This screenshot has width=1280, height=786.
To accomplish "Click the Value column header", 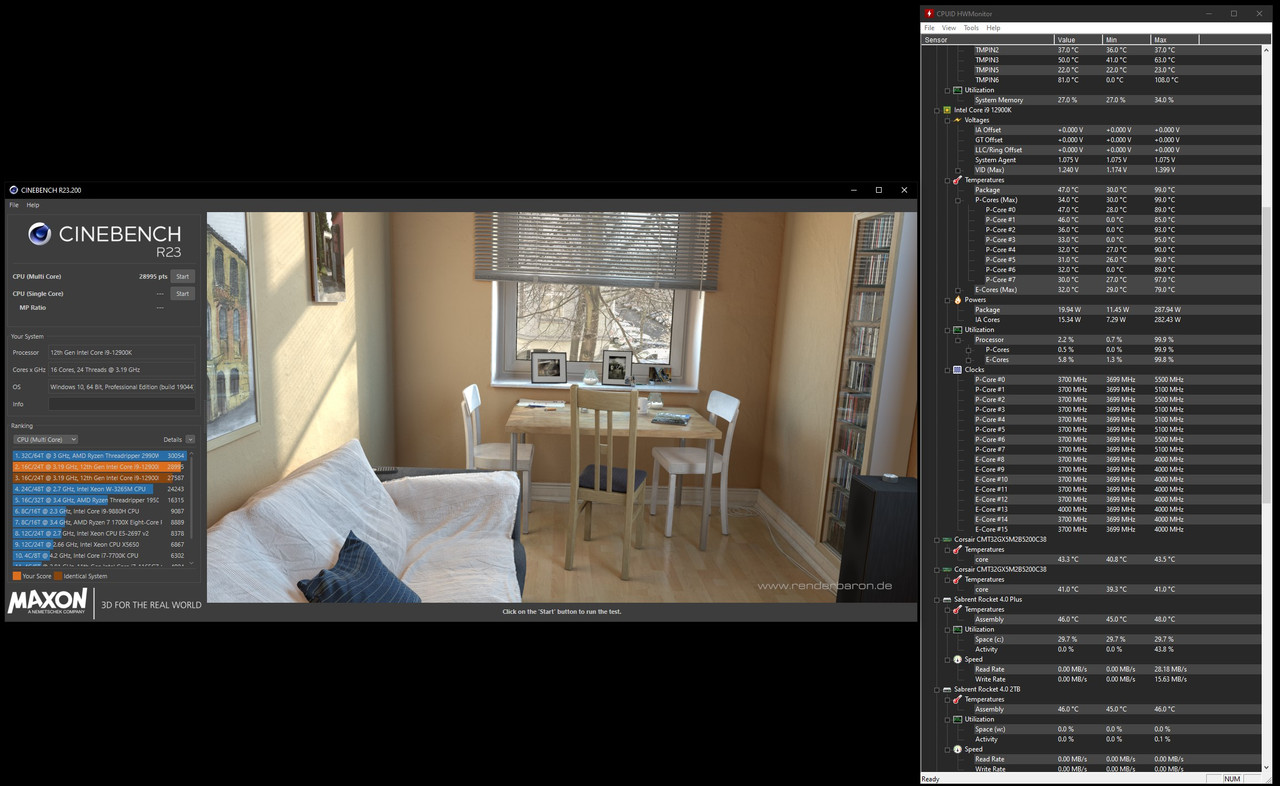I will click(x=1078, y=39).
